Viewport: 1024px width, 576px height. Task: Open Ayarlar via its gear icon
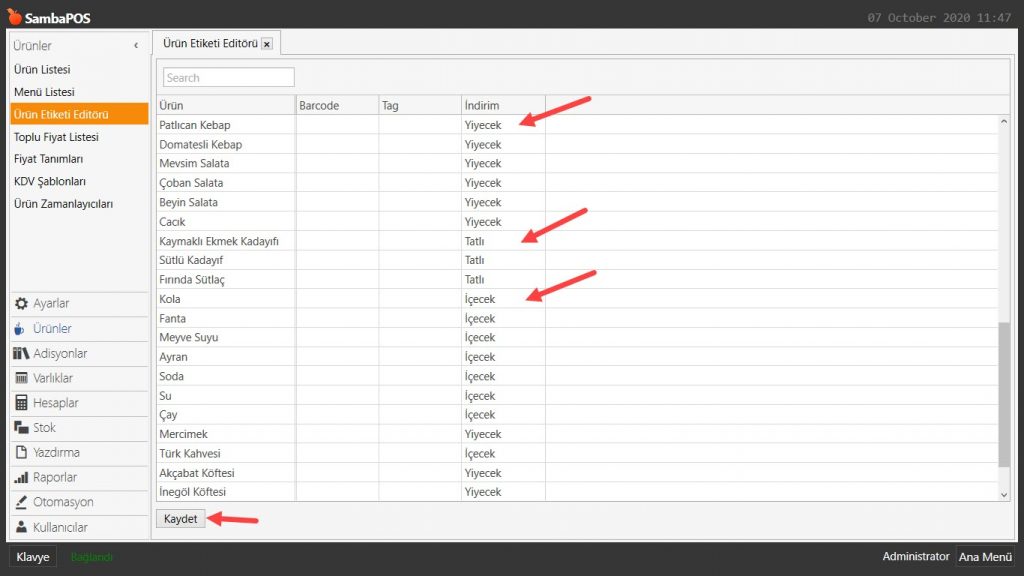21,304
